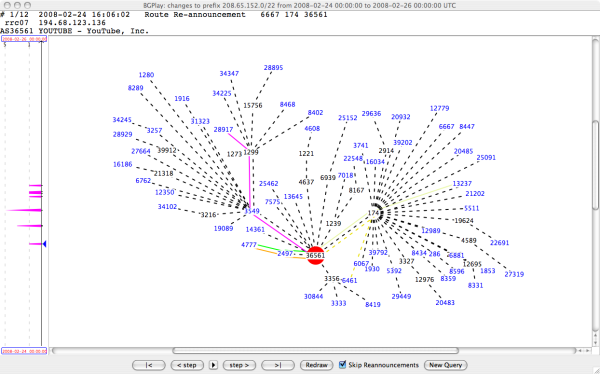Select the AS 3356 node

click(331, 278)
